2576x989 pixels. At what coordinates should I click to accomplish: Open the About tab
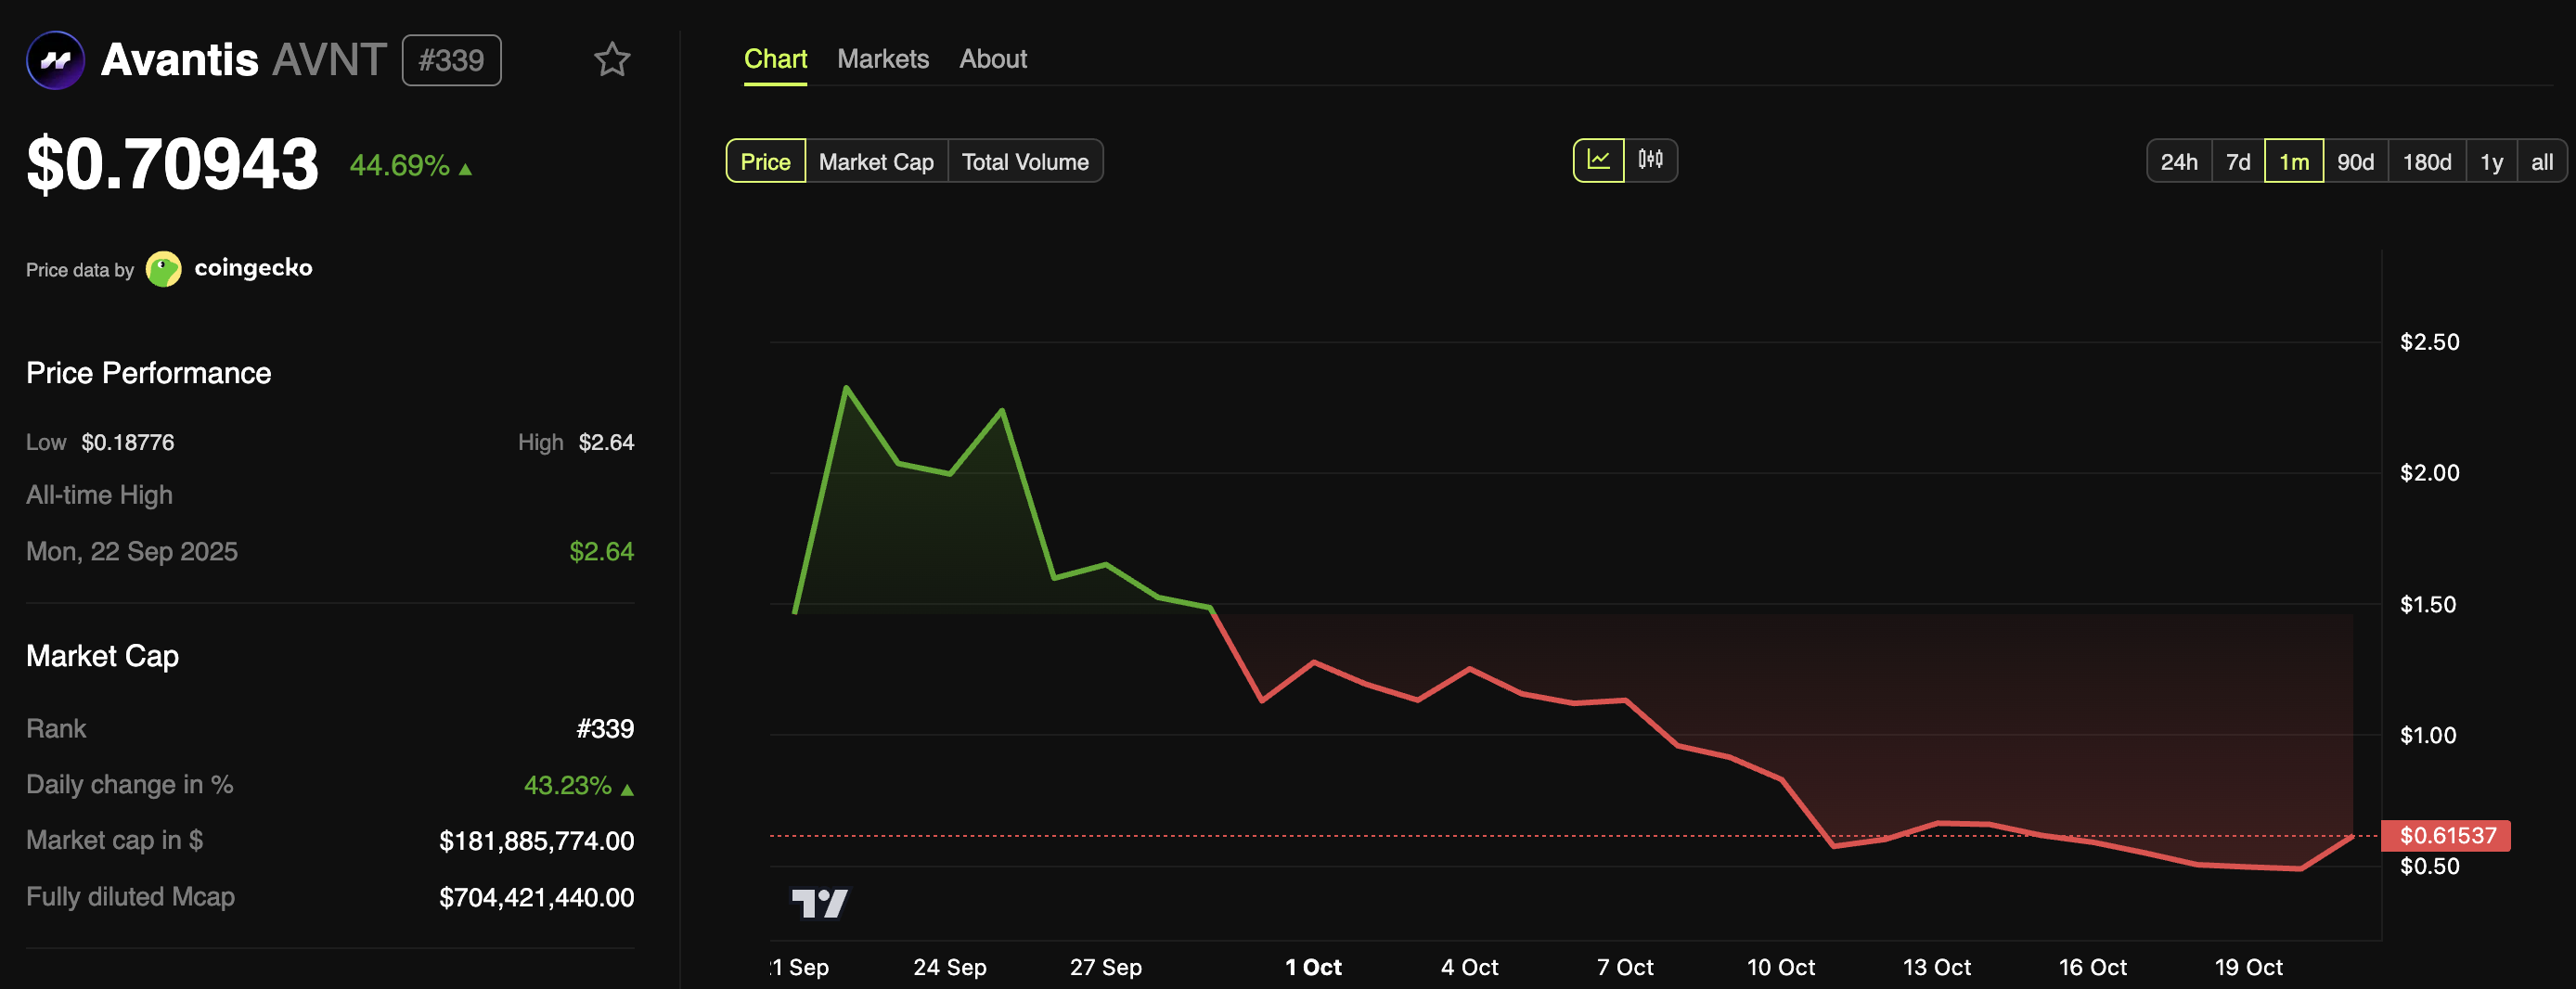coord(992,59)
